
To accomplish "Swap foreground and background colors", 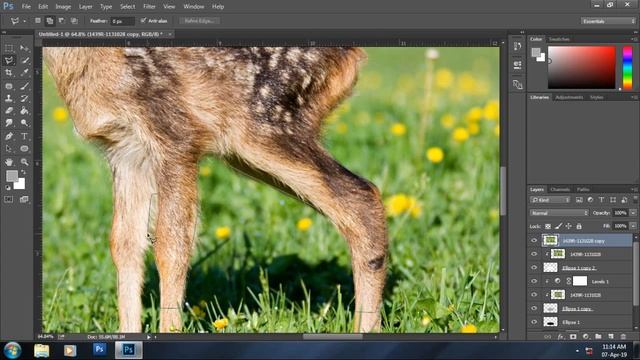I will (x=23, y=173).
